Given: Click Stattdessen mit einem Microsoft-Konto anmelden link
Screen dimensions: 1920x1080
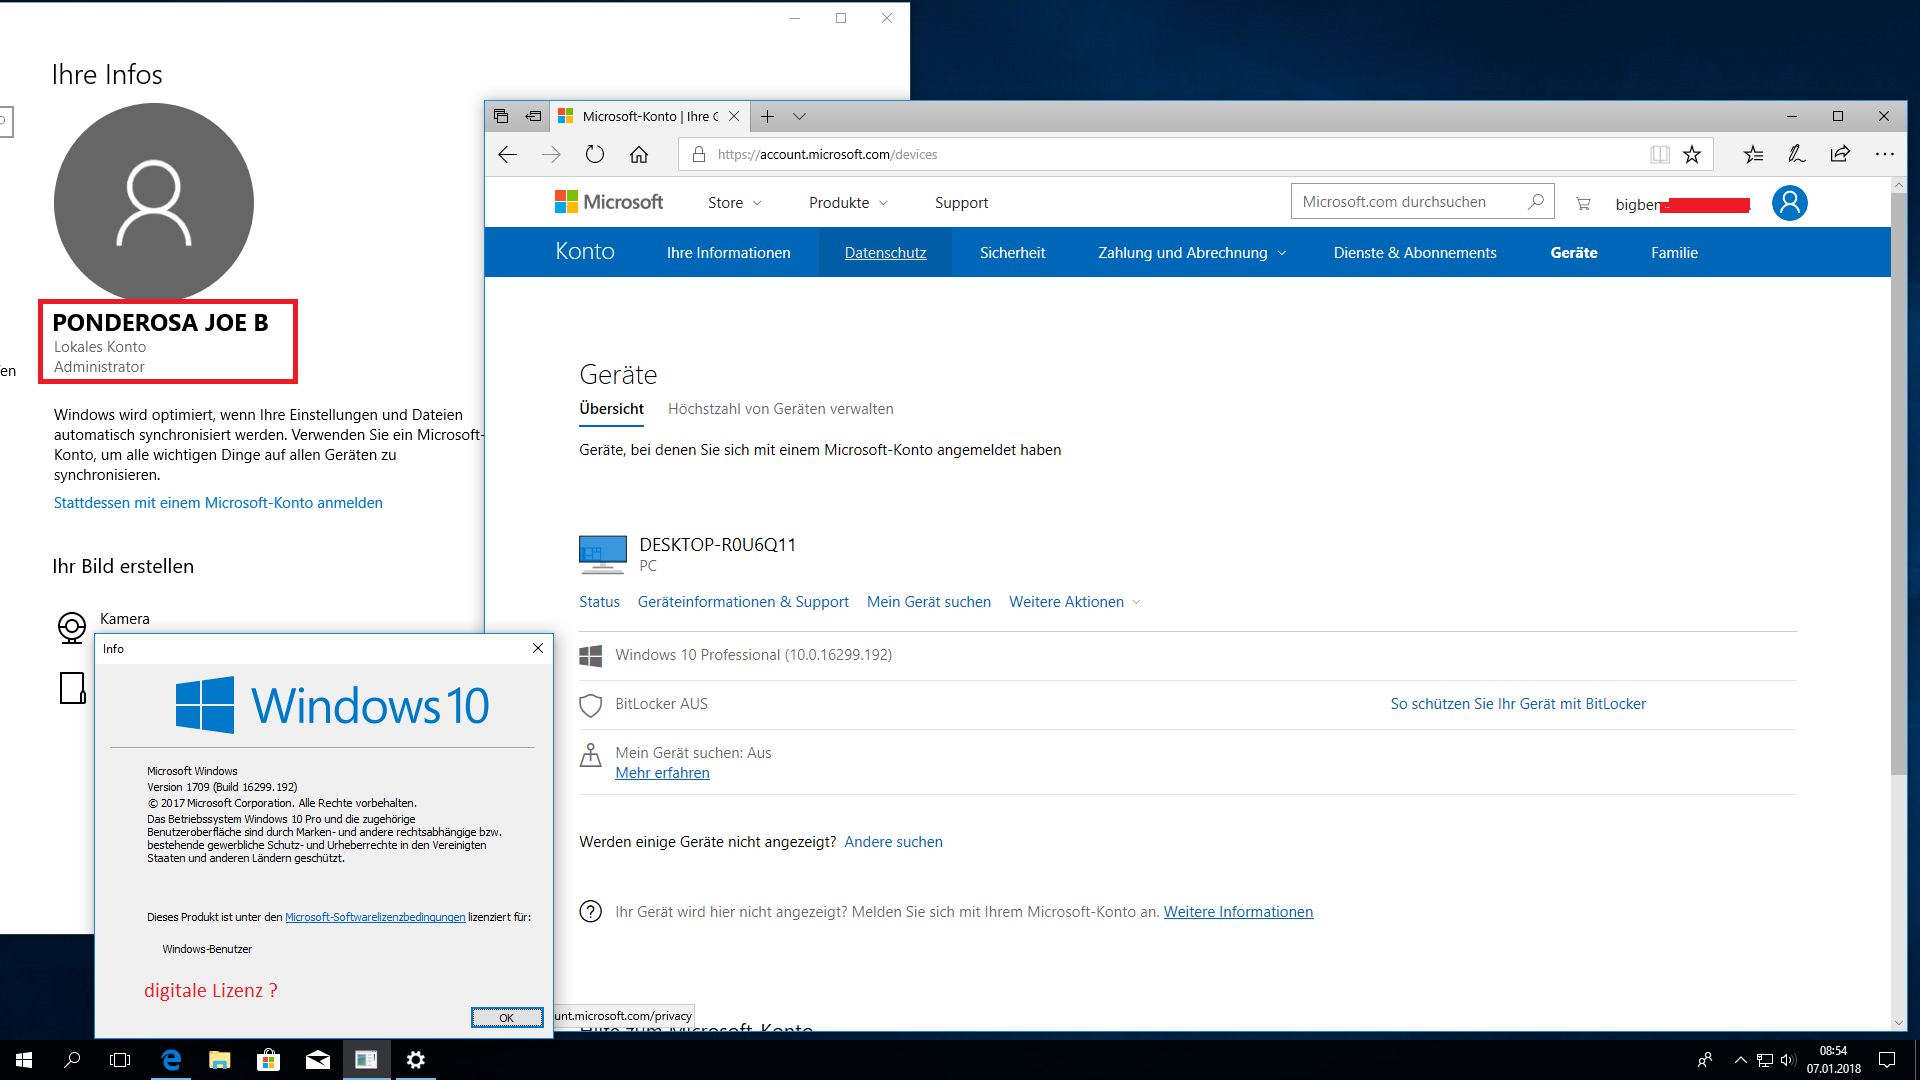Looking at the screenshot, I should [218, 503].
